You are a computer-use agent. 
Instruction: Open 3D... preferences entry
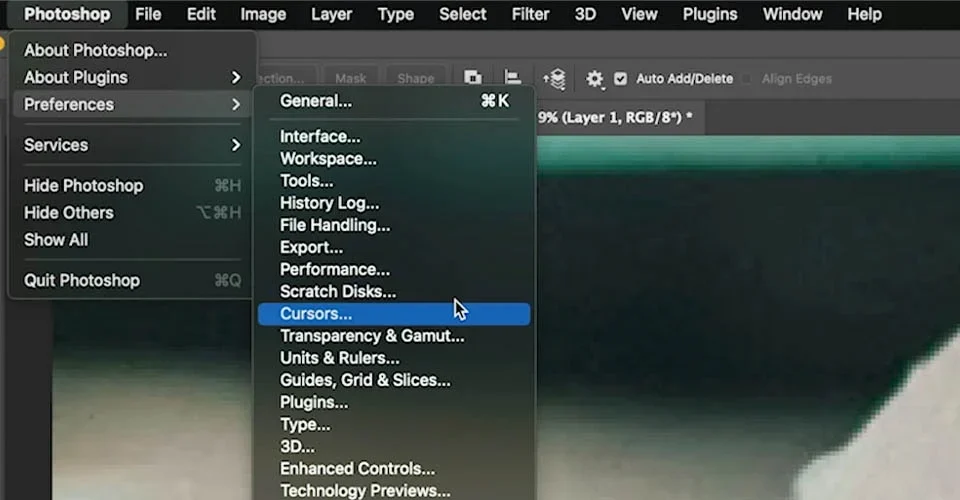coord(394,446)
